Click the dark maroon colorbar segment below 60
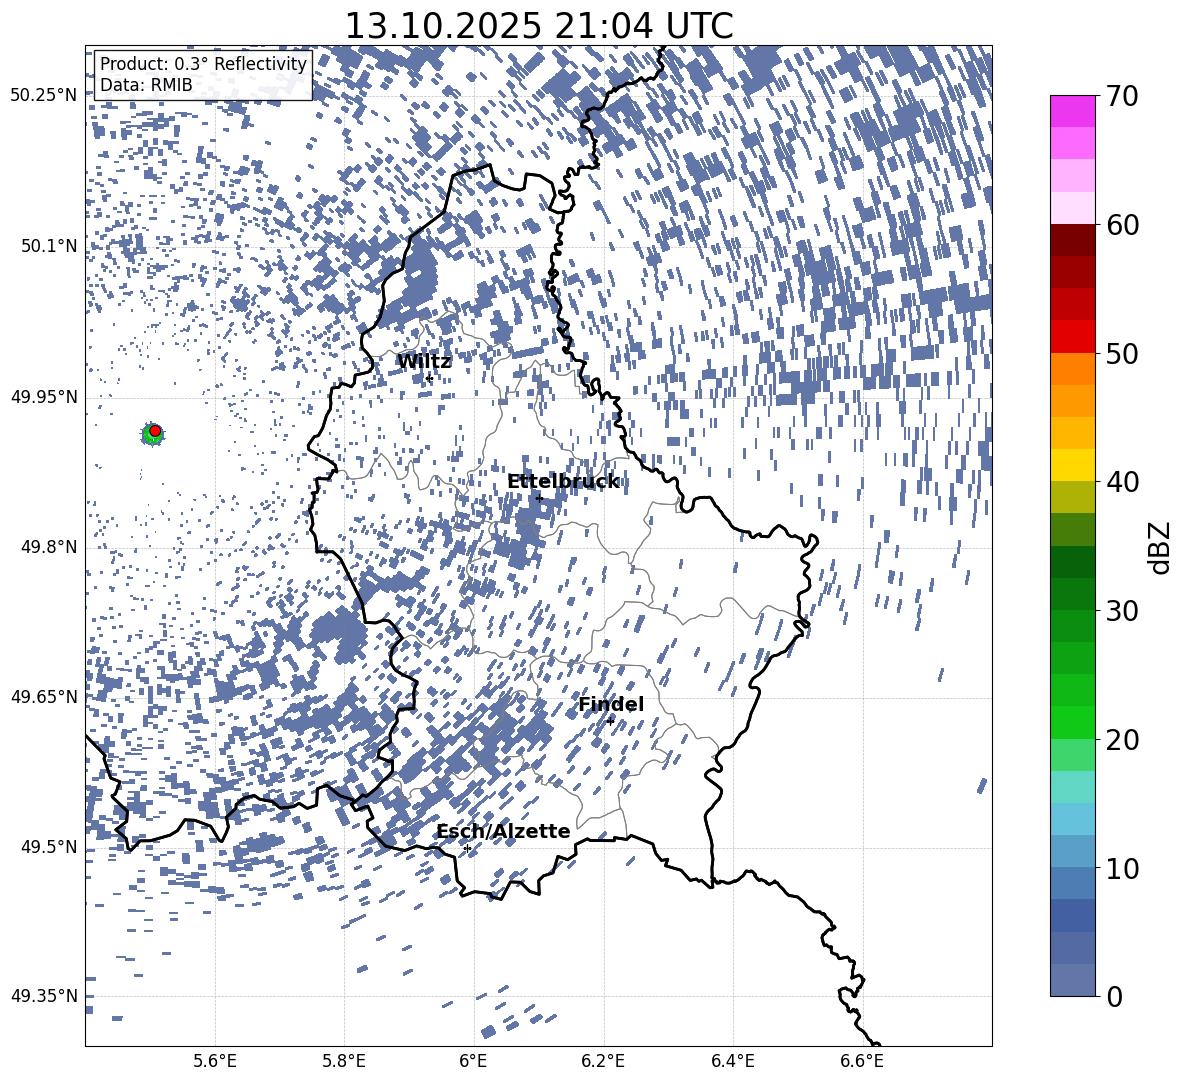Viewport: 1184px width, 1081px height. [1072, 240]
